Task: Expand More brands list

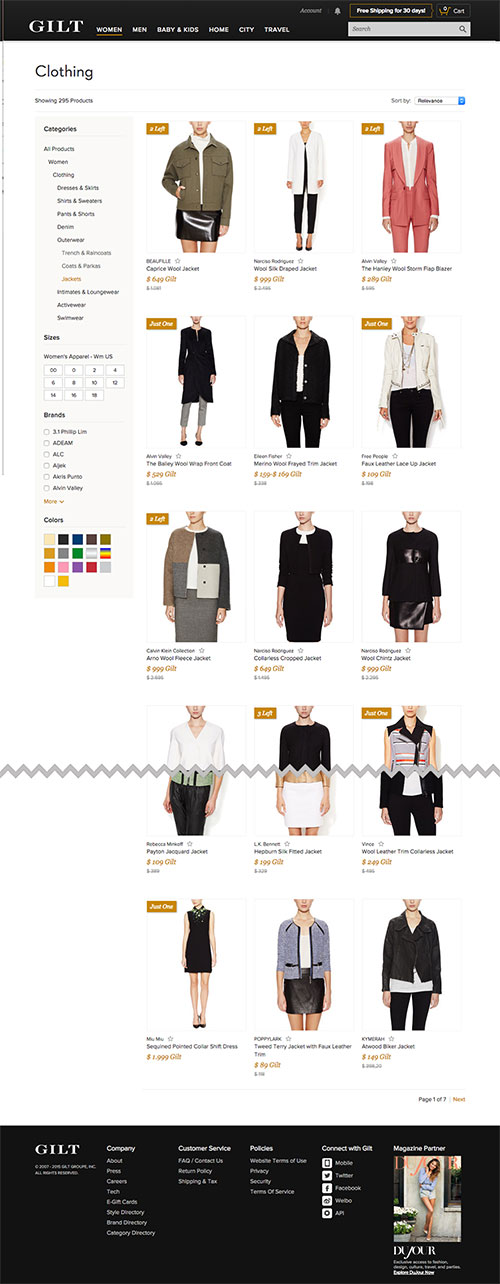Action: pos(54,501)
